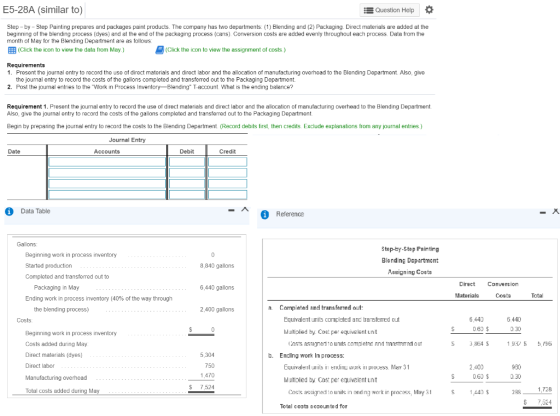This screenshot has width=560, height=416.
Task: Select the first Debit input field
Action: pyautogui.click(x=187, y=162)
